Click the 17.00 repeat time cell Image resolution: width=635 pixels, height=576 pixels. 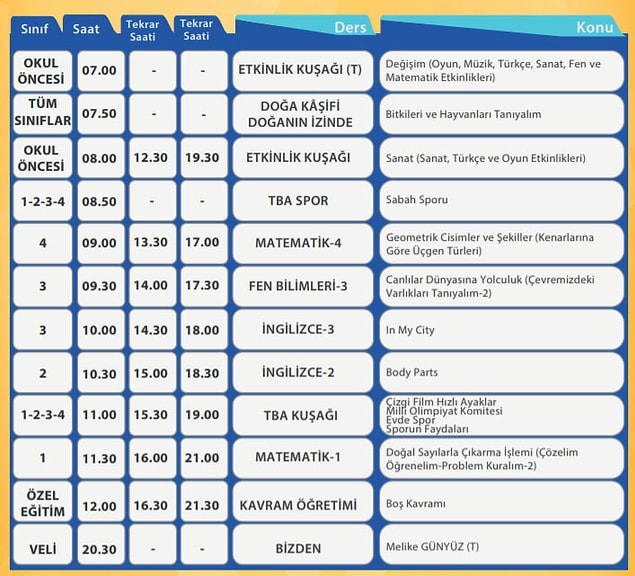point(204,243)
